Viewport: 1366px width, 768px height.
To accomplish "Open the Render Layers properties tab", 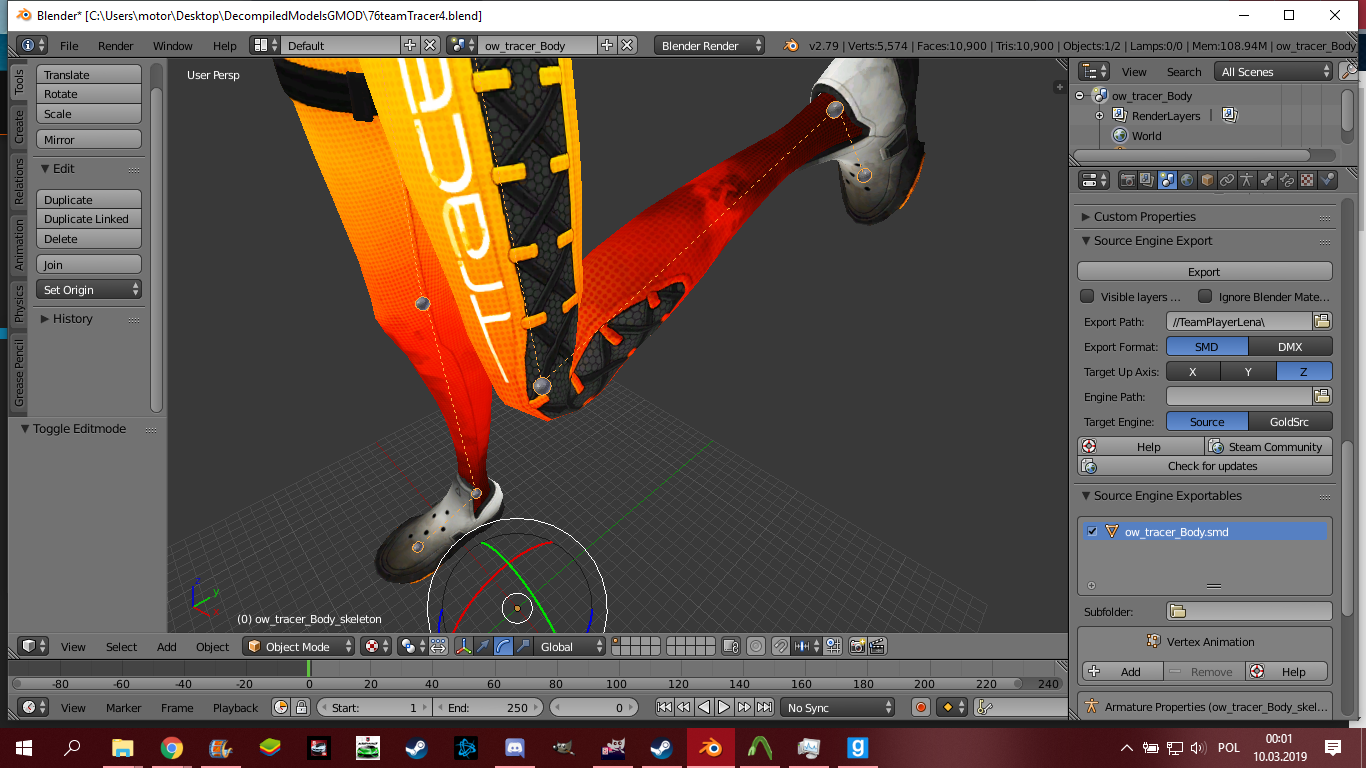I will point(1147,180).
